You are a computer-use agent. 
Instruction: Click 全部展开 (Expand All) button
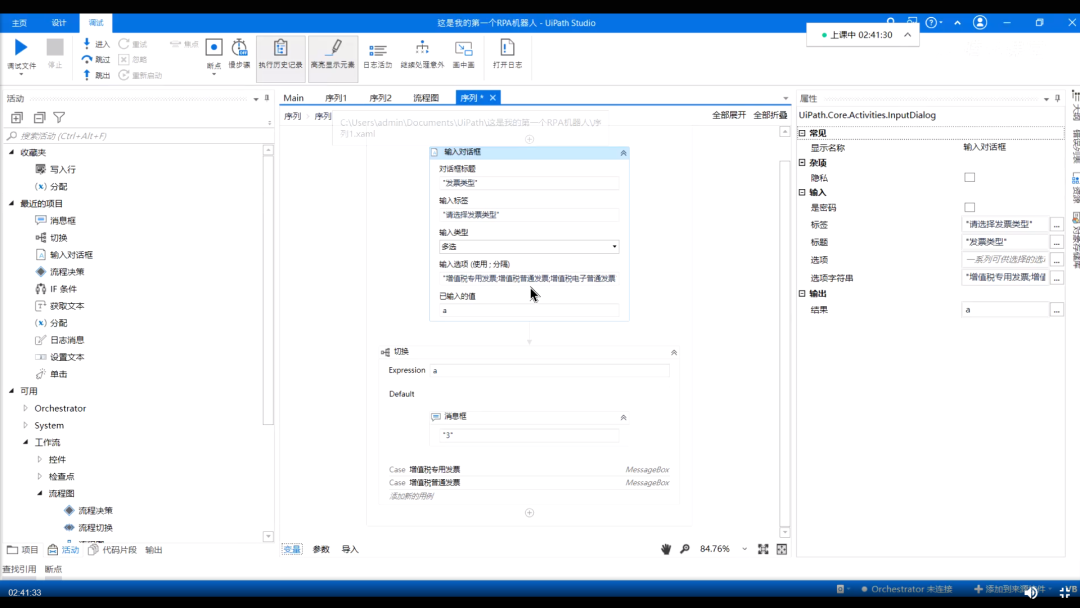tap(728, 116)
